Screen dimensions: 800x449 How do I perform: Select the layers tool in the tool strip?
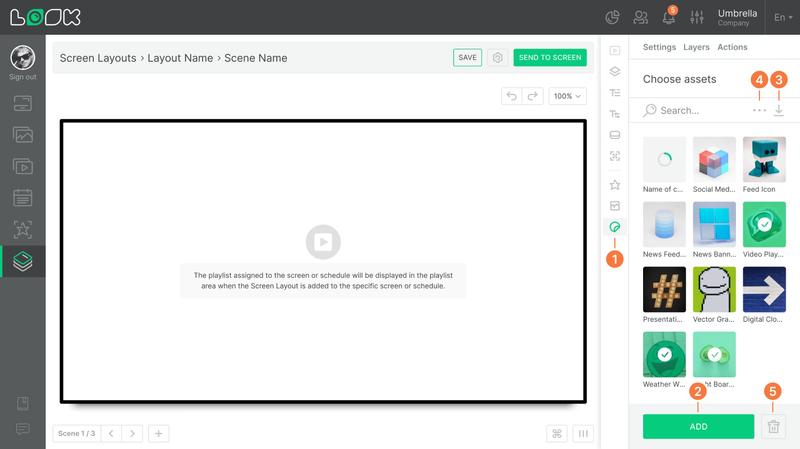(x=615, y=71)
